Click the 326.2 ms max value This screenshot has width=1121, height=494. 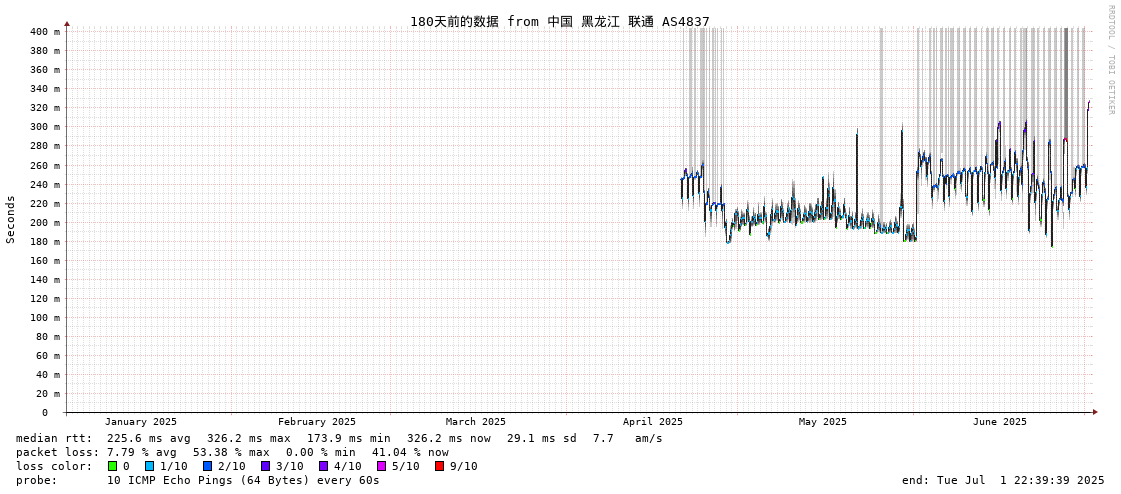(249, 438)
